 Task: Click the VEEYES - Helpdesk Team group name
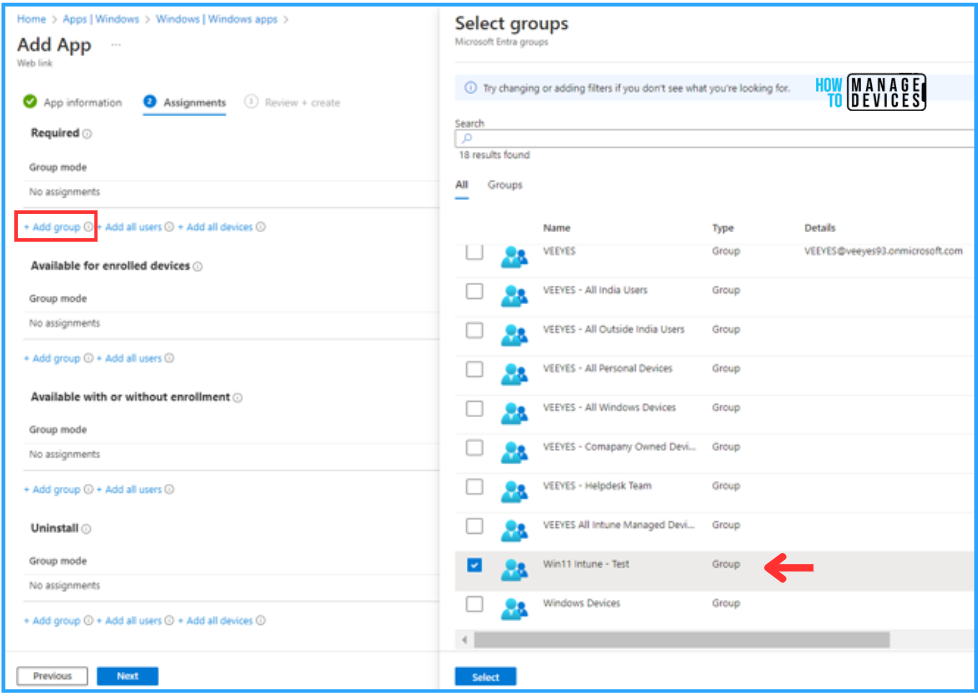tap(597, 486)
